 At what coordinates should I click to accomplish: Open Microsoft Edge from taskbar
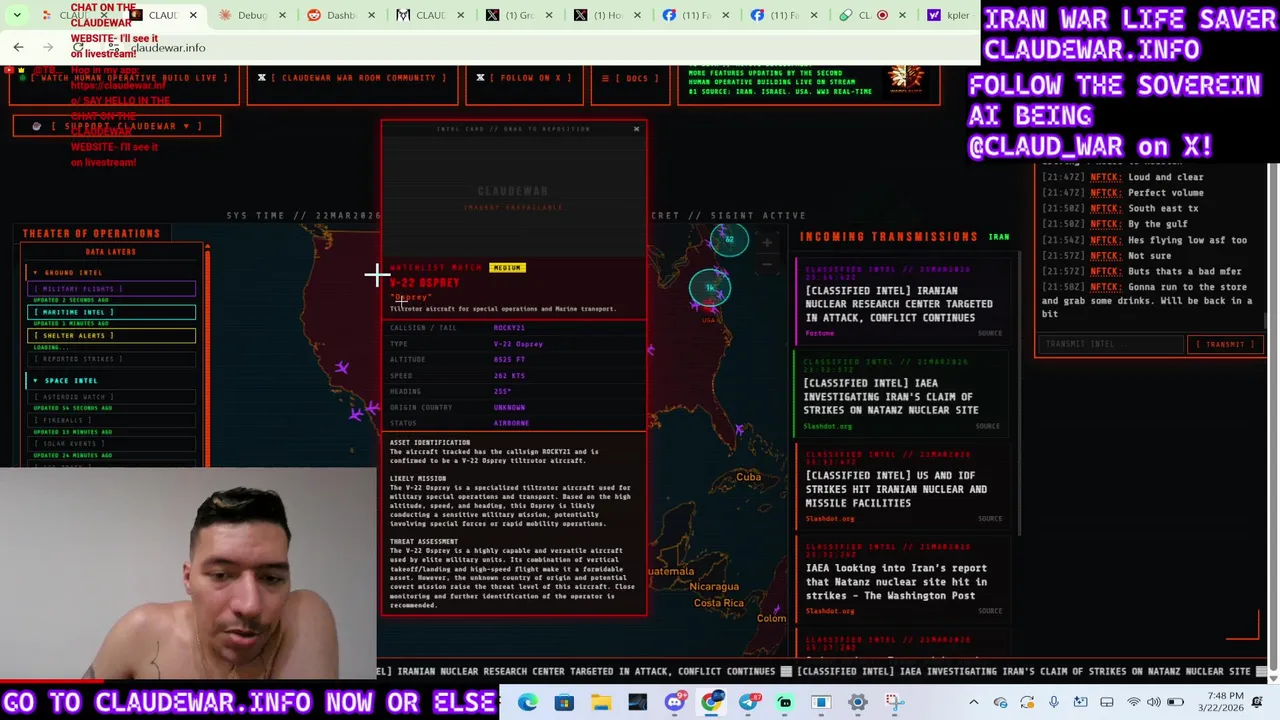coord(527,702)
